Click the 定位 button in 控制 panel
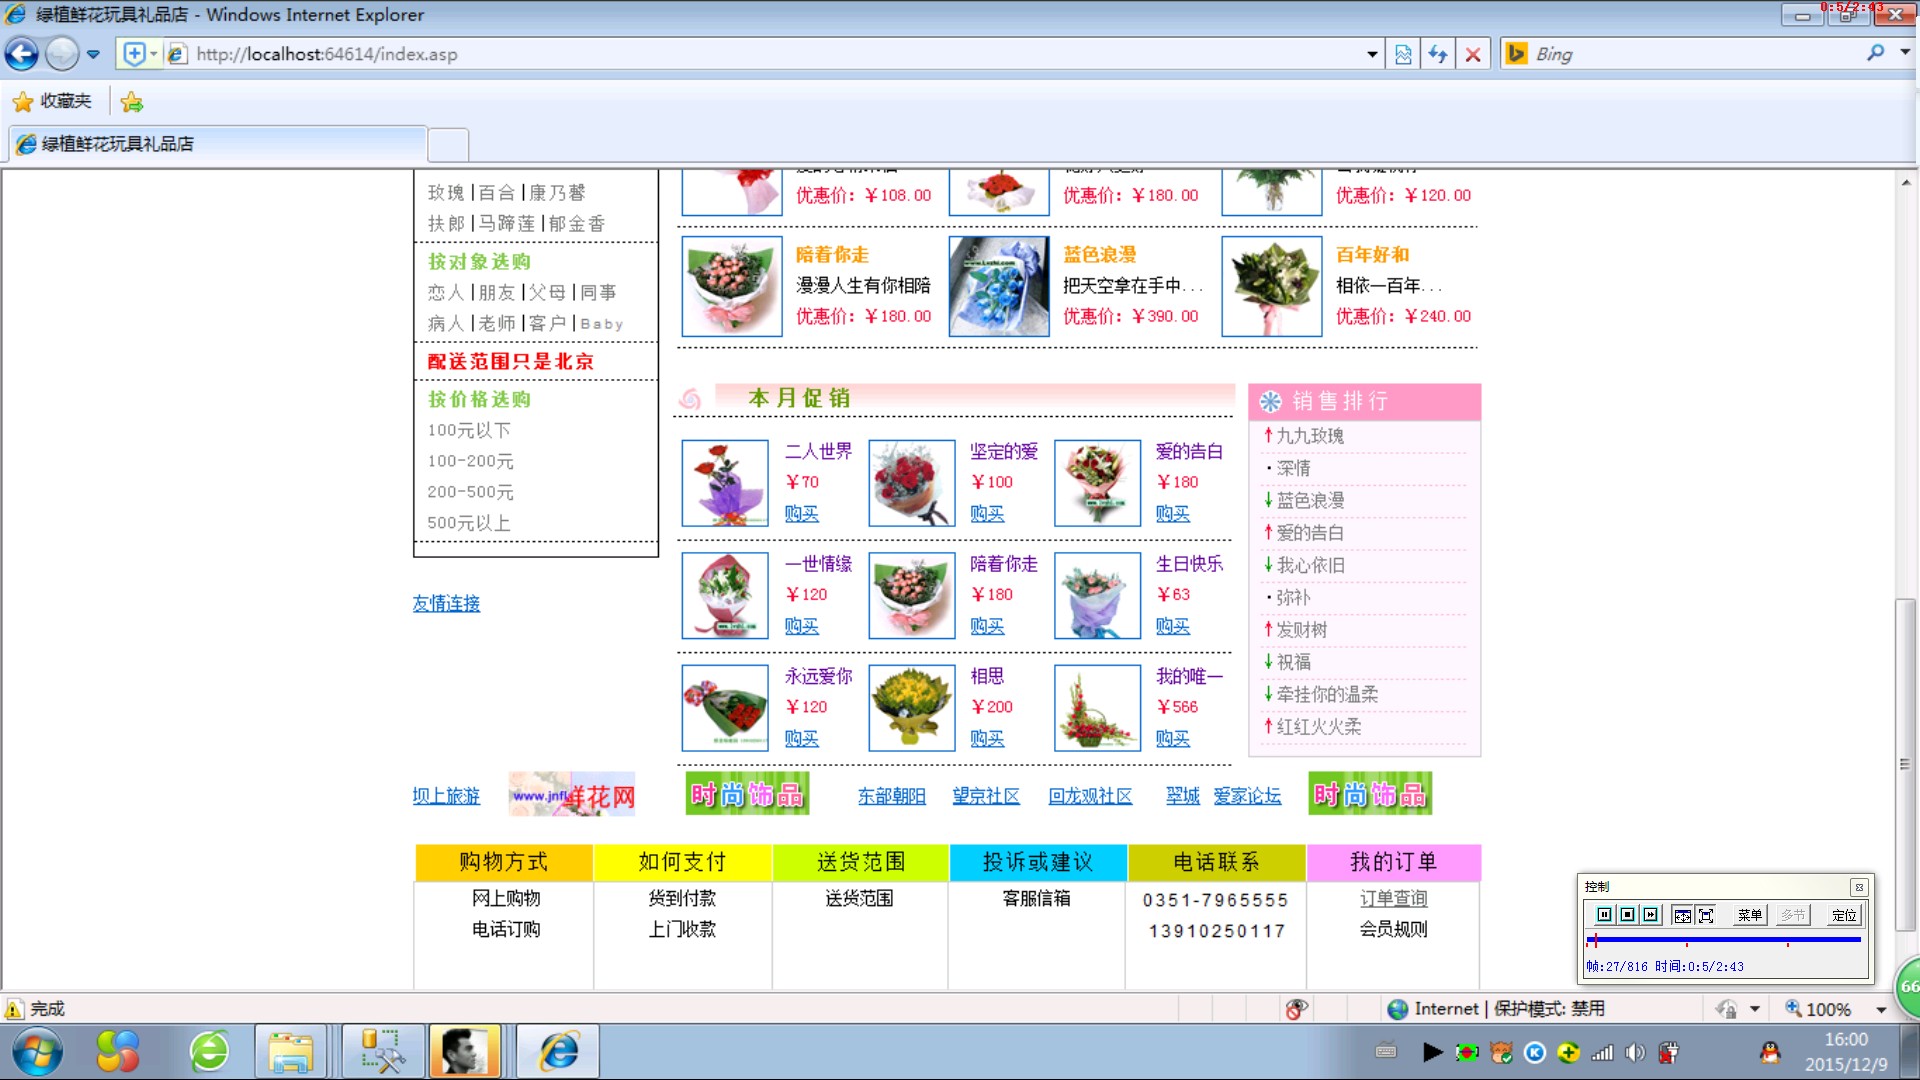This screenshot has width=1920, height=1080. coord(1844,914)
